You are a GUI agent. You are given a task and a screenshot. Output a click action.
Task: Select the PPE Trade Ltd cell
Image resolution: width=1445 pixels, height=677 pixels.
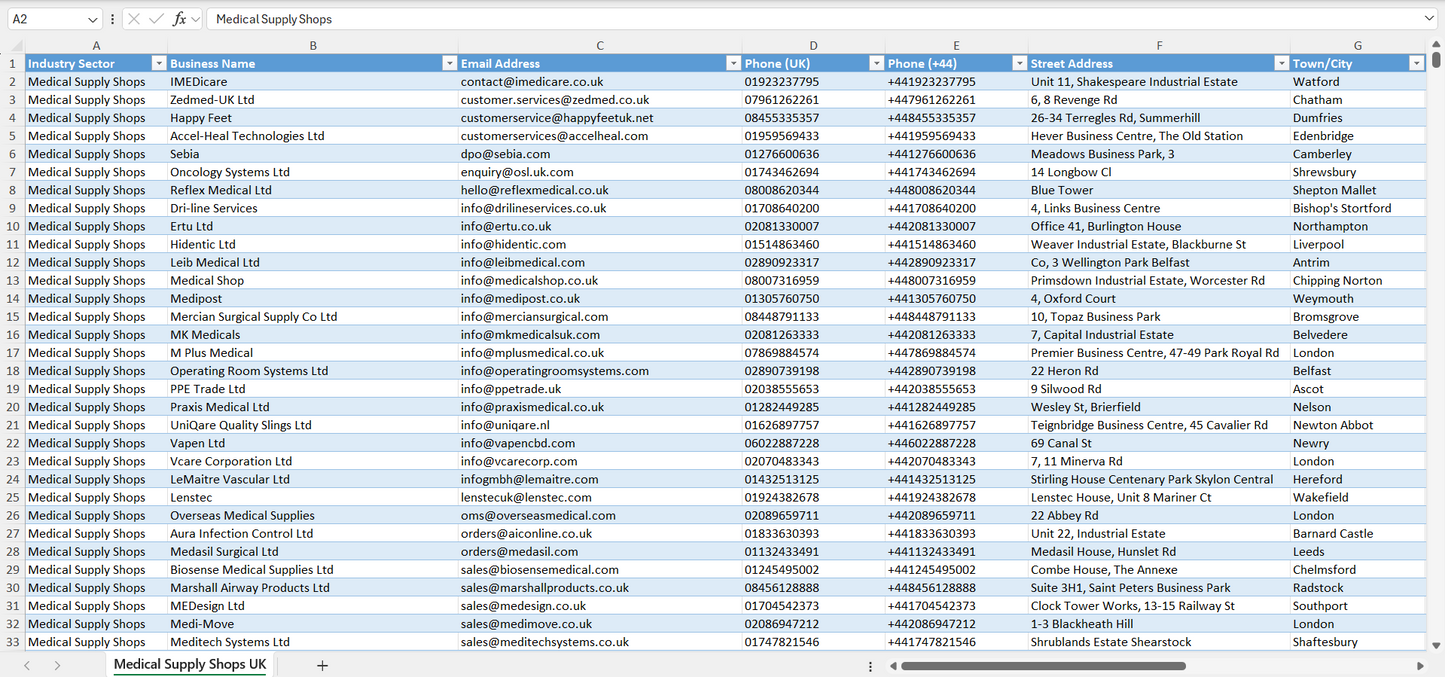[x=313, y=389]
